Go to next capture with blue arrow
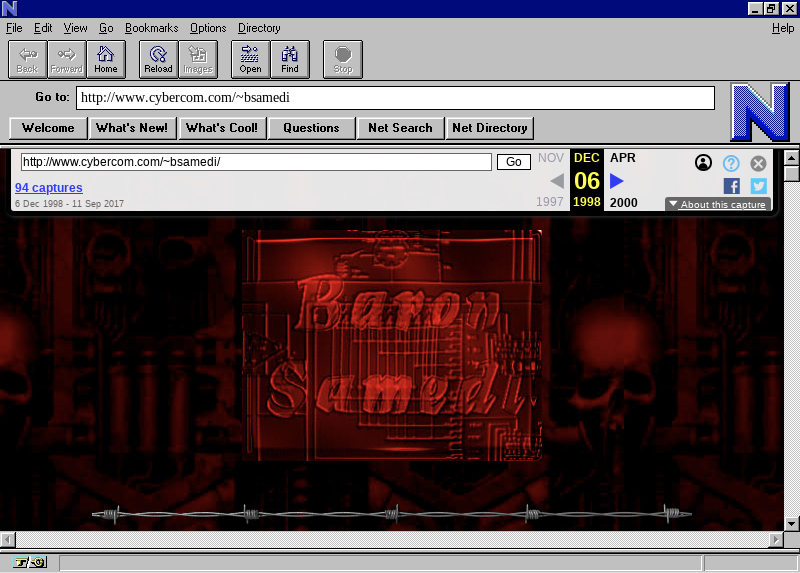 tap(617, 181)
